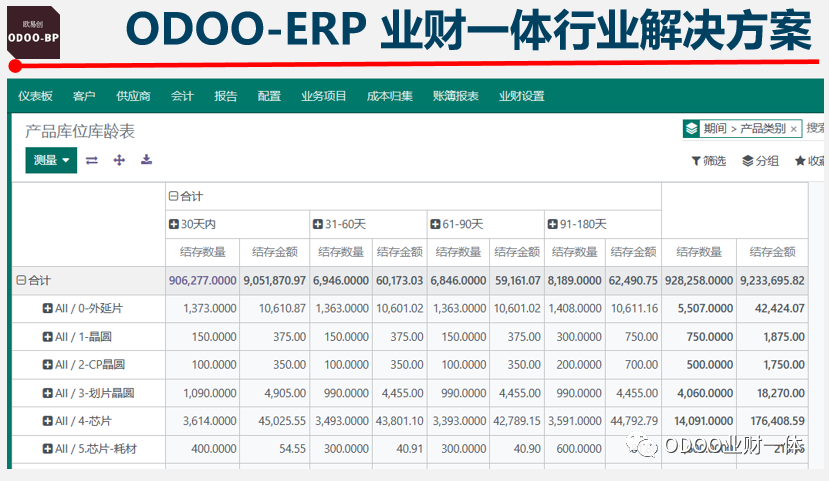Screen dimensions: 829x481
Task: Click the 搜索 search input field
Action: tap(815, 128)
